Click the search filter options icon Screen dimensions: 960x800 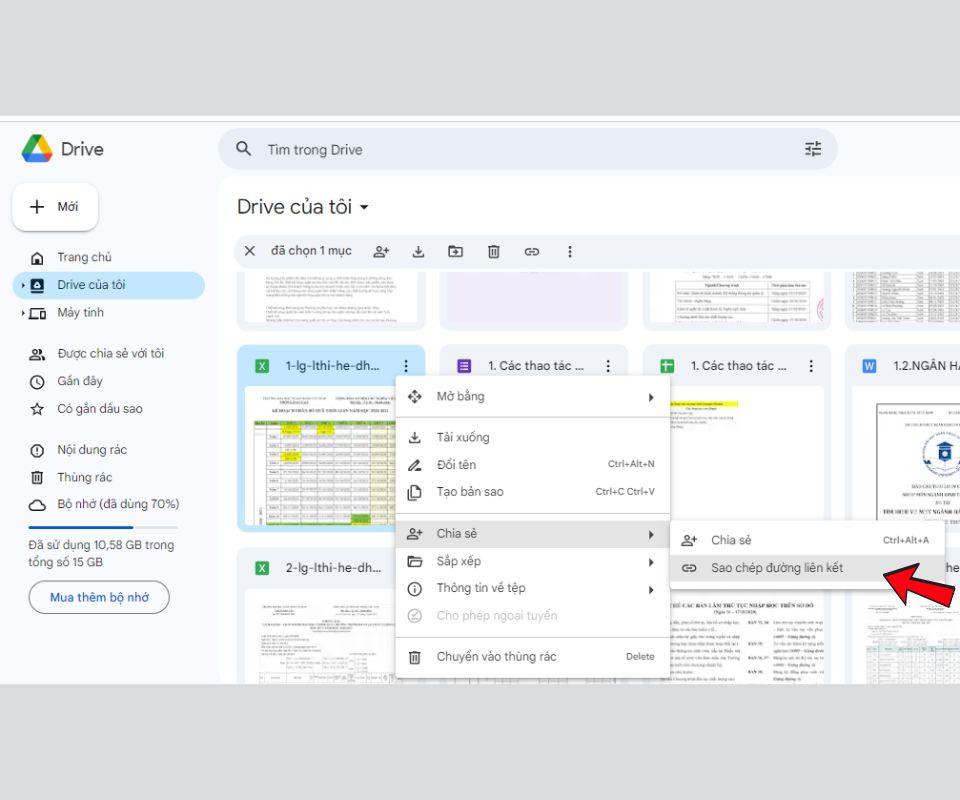pyautogui.click(x=813, y=149)
